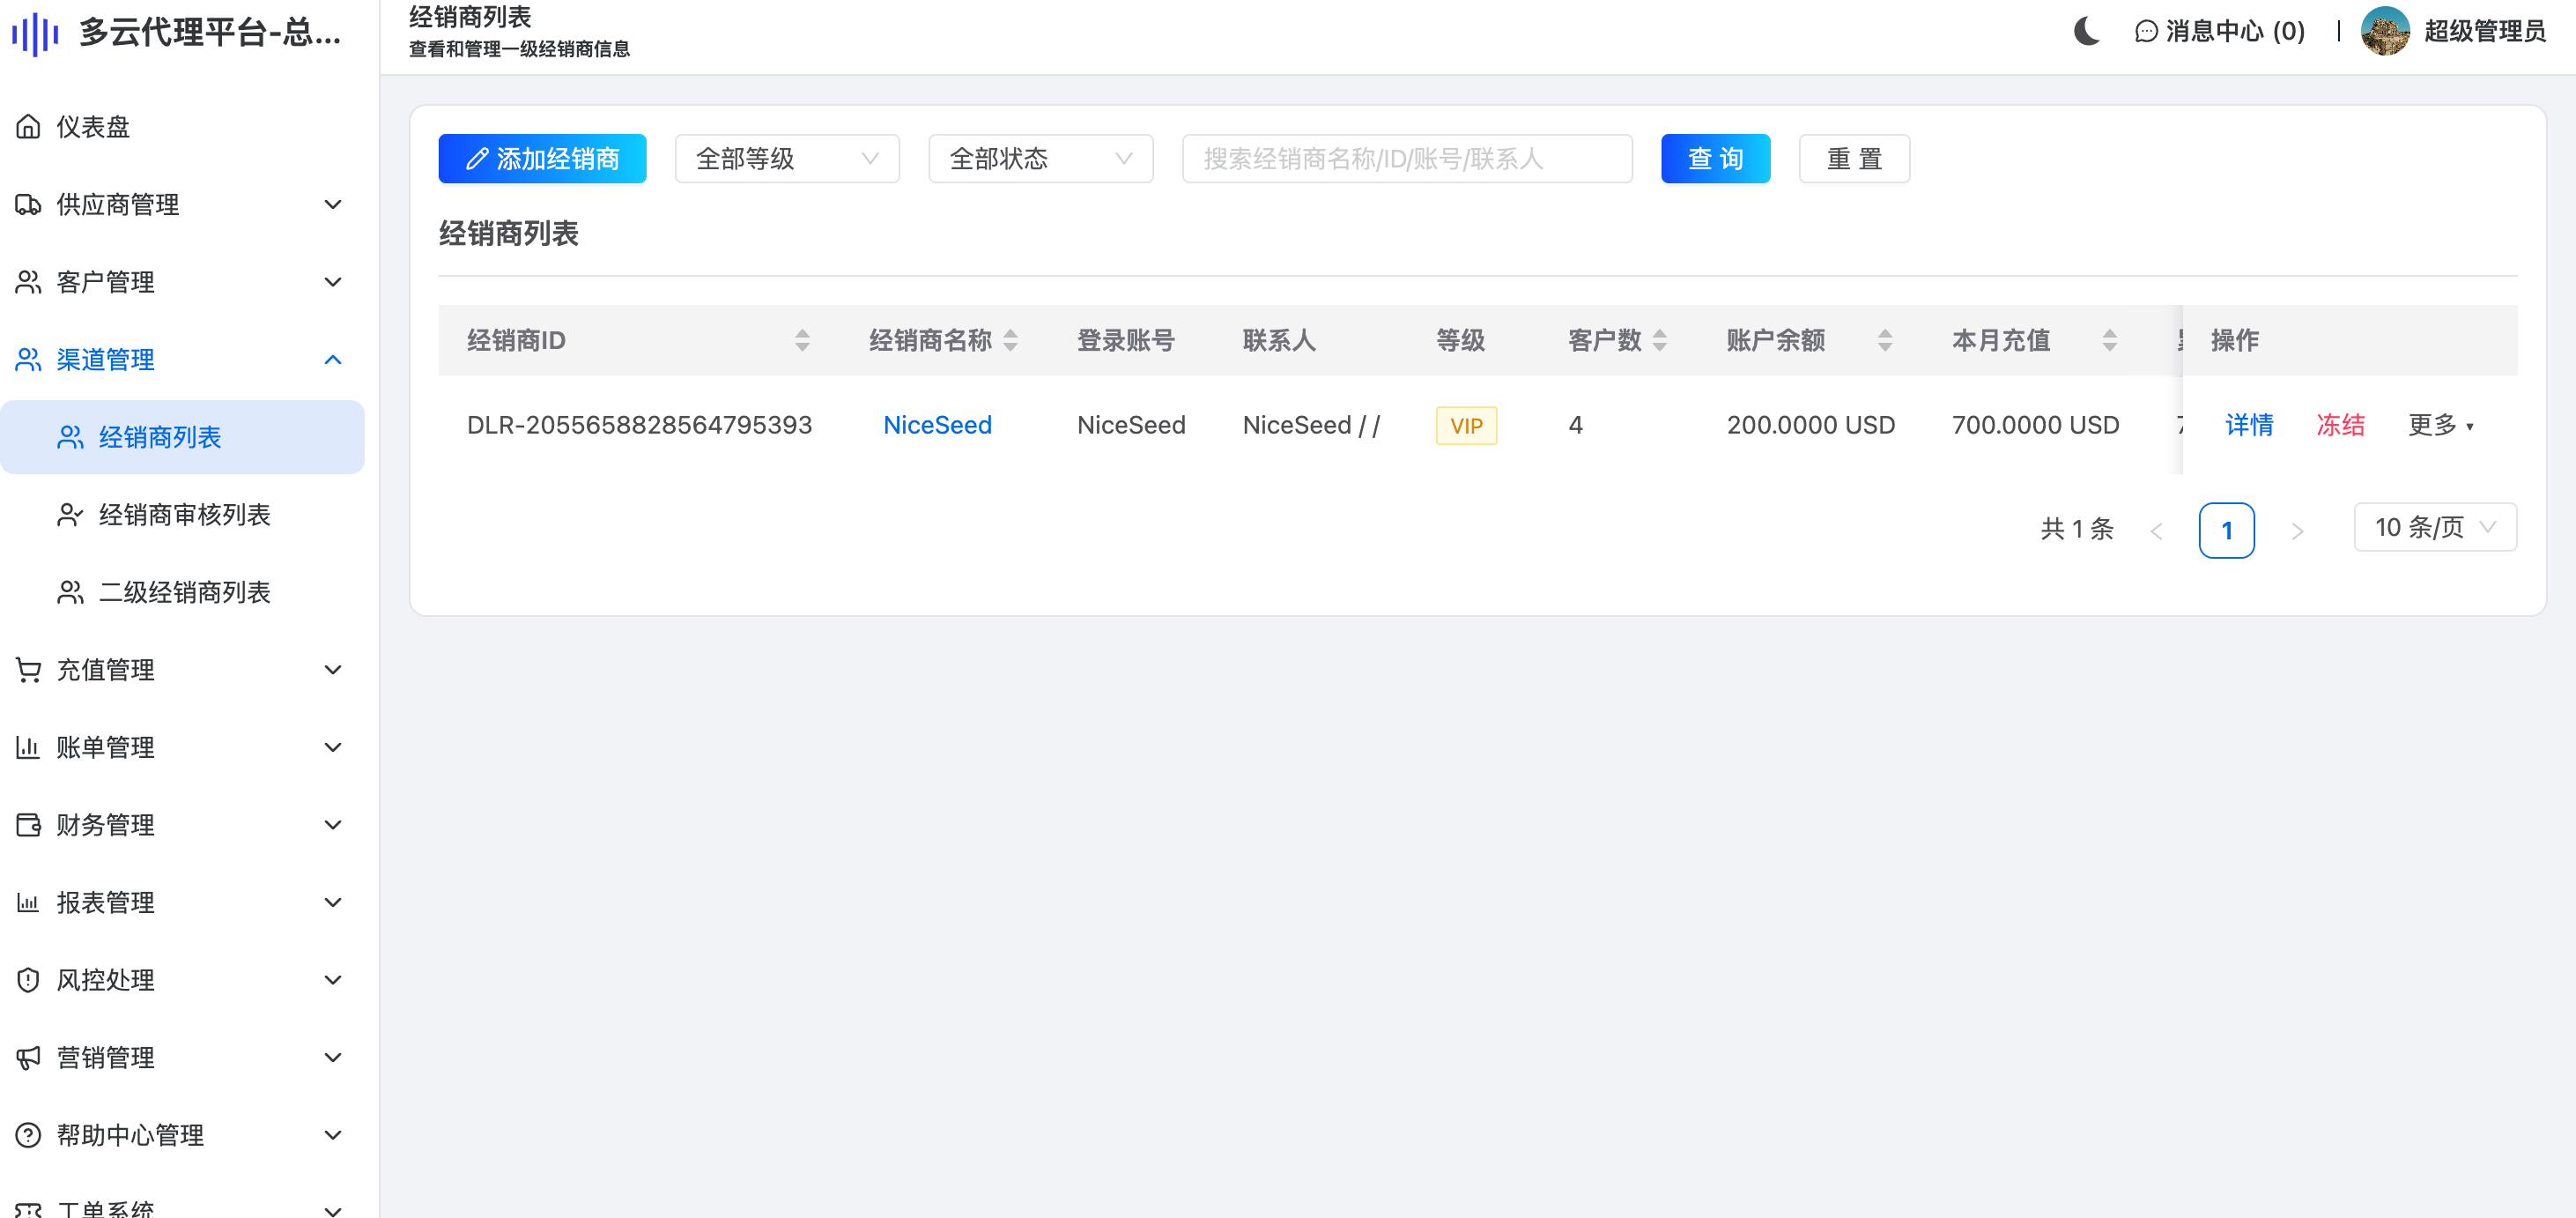This screenshot has width=2576, height=1218.
Task: Open 仪表盘 menu item
Action: [182, 127]
